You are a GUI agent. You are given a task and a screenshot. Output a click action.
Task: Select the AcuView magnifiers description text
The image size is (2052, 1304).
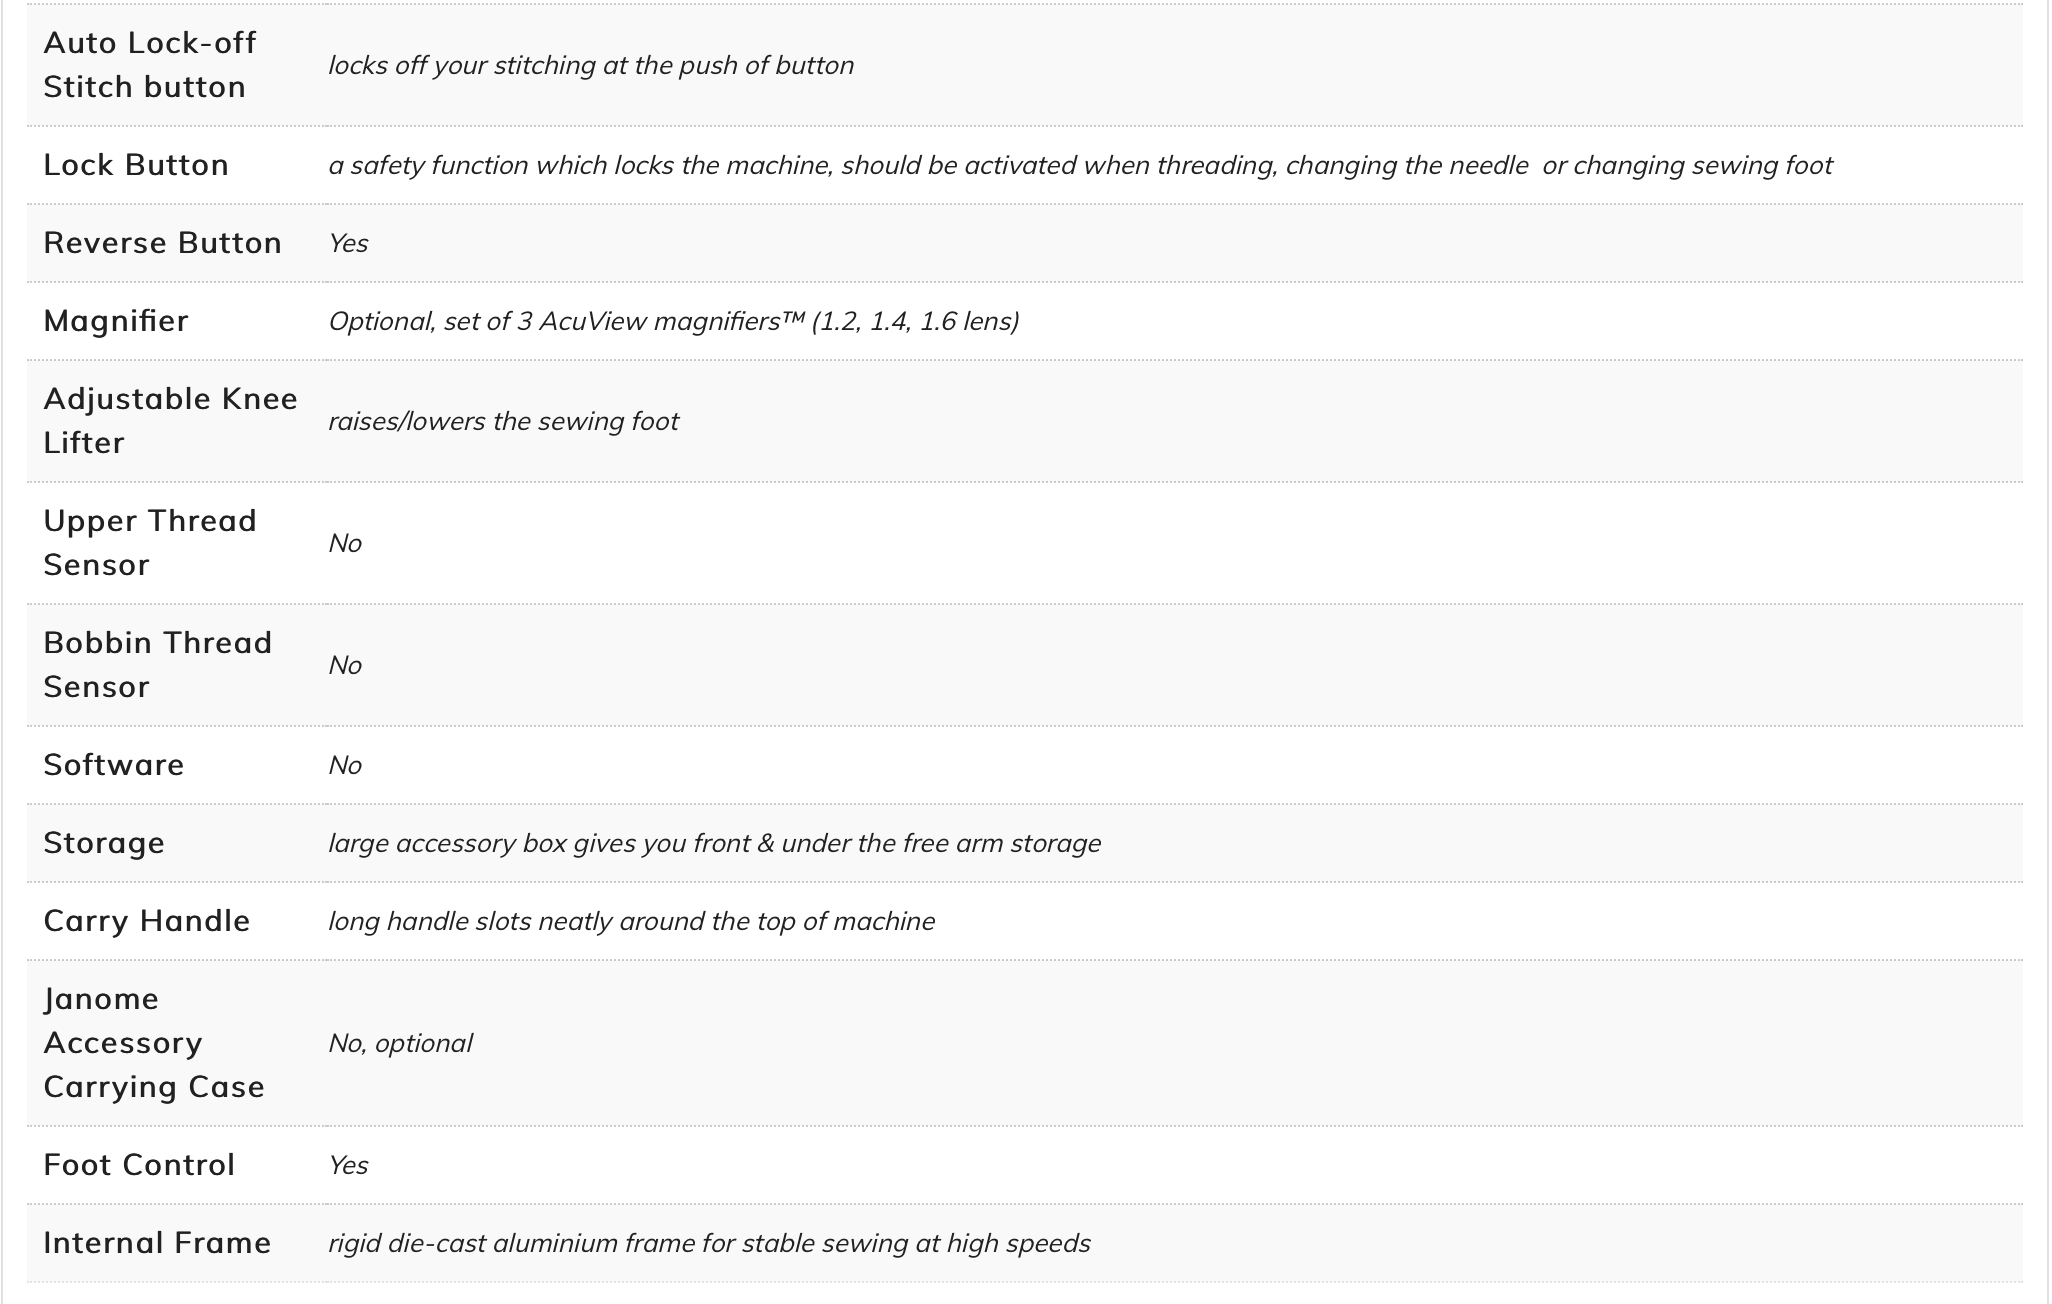pyautogui.click(x=674, y=321)
